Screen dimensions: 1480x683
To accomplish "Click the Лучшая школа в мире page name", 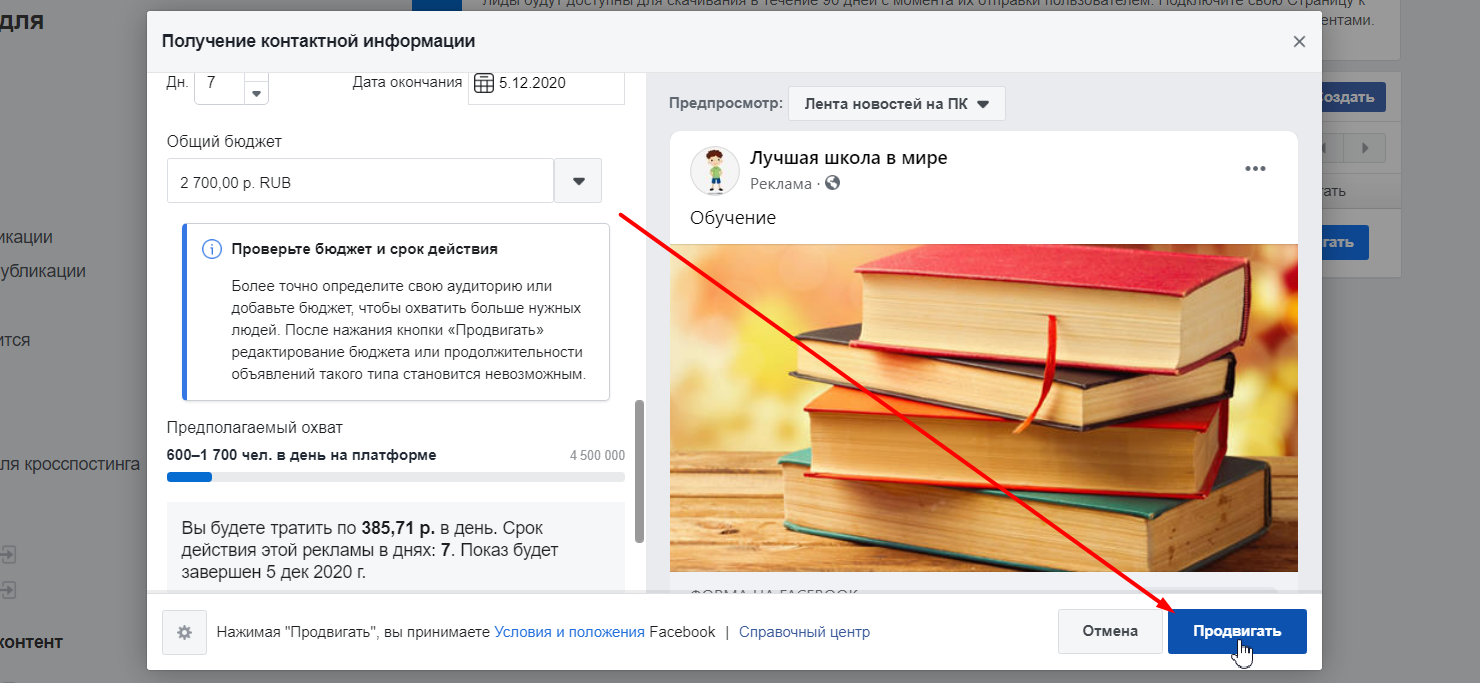I will (x=848, y=158).
